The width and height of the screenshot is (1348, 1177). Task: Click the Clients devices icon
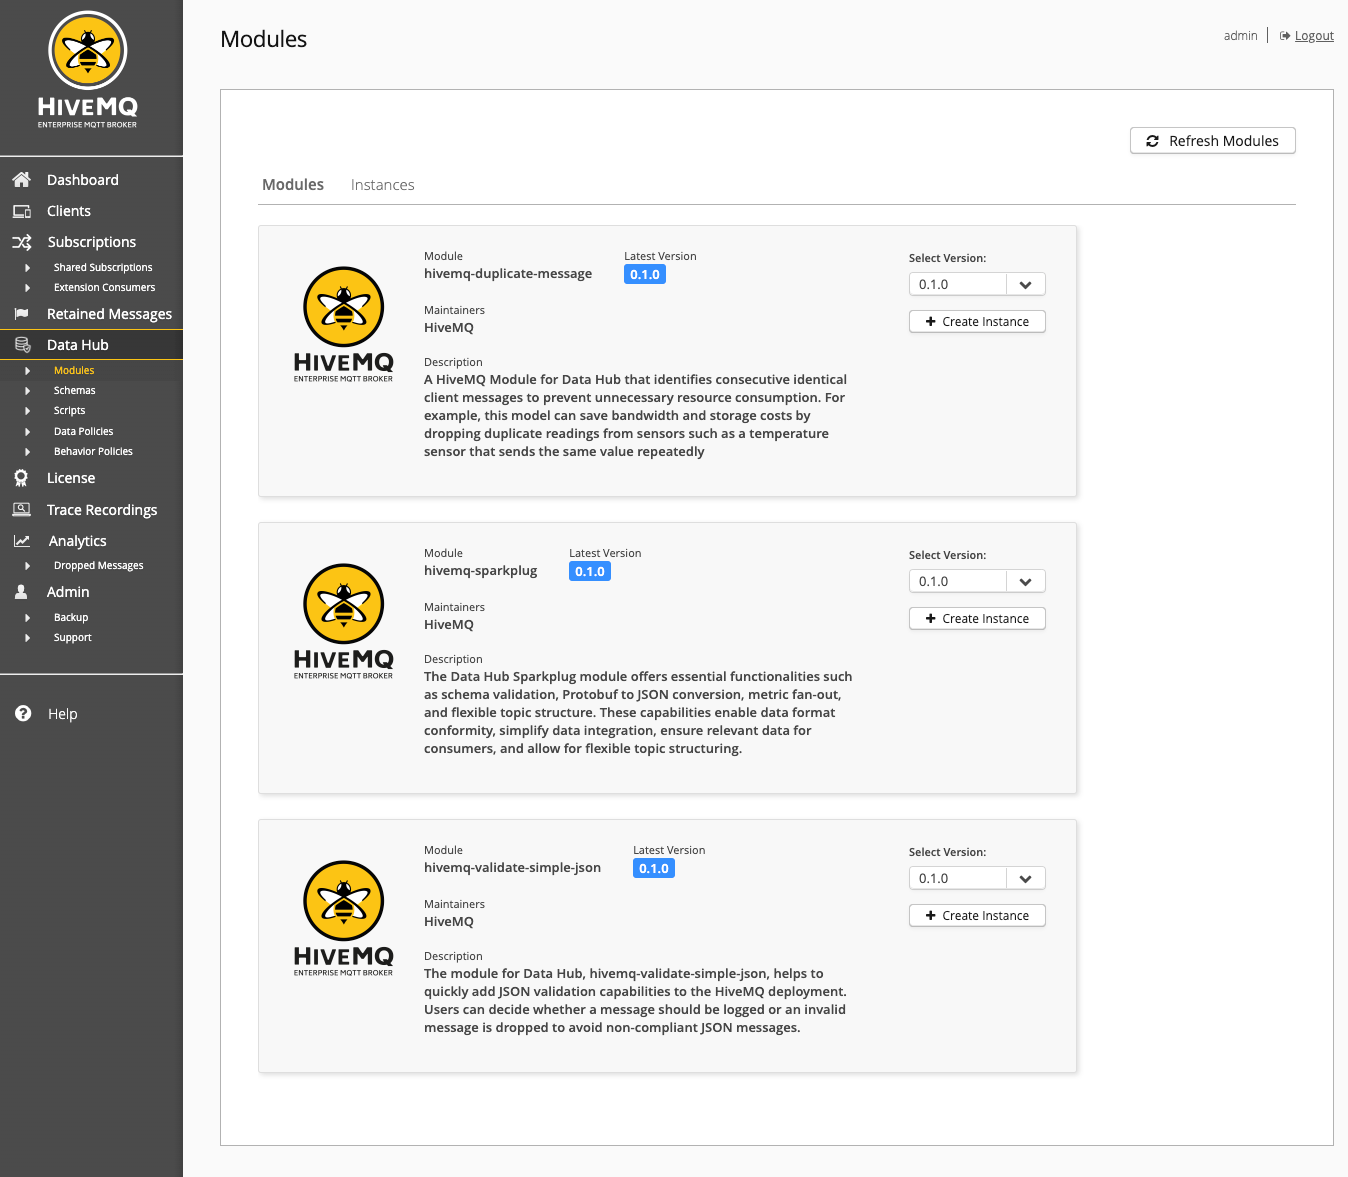tap(21, 211)
